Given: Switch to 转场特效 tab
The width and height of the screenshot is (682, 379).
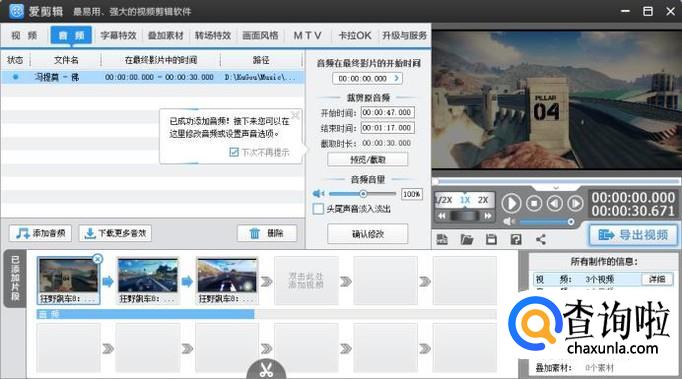Looking at the screenshot, I should 213,36.
